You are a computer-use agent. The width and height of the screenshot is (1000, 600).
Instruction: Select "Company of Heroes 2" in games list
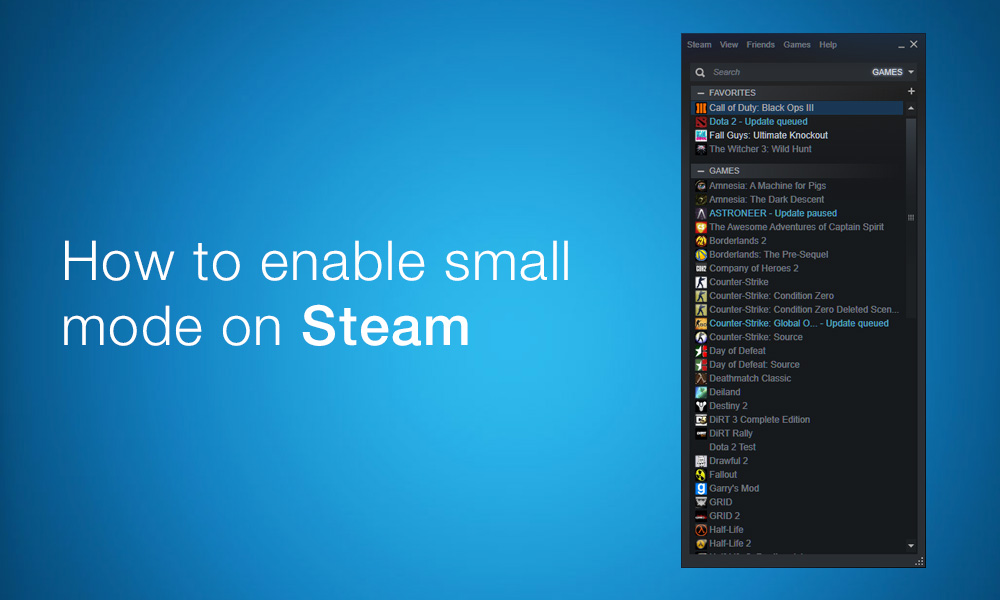coord(754,268)
